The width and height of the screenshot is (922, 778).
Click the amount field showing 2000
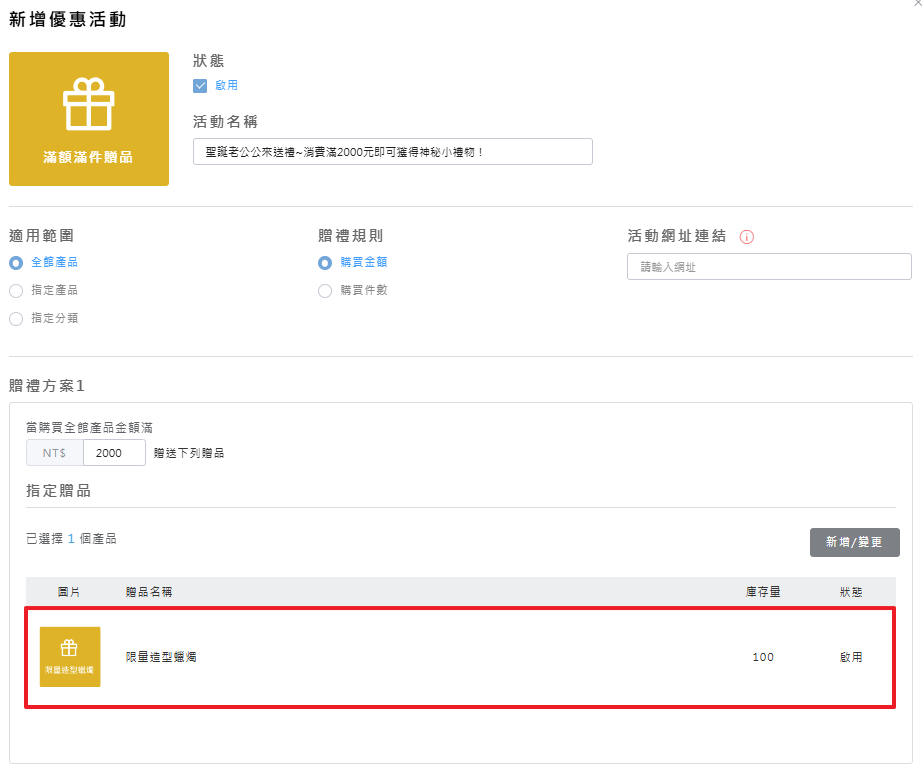[114, 453]
